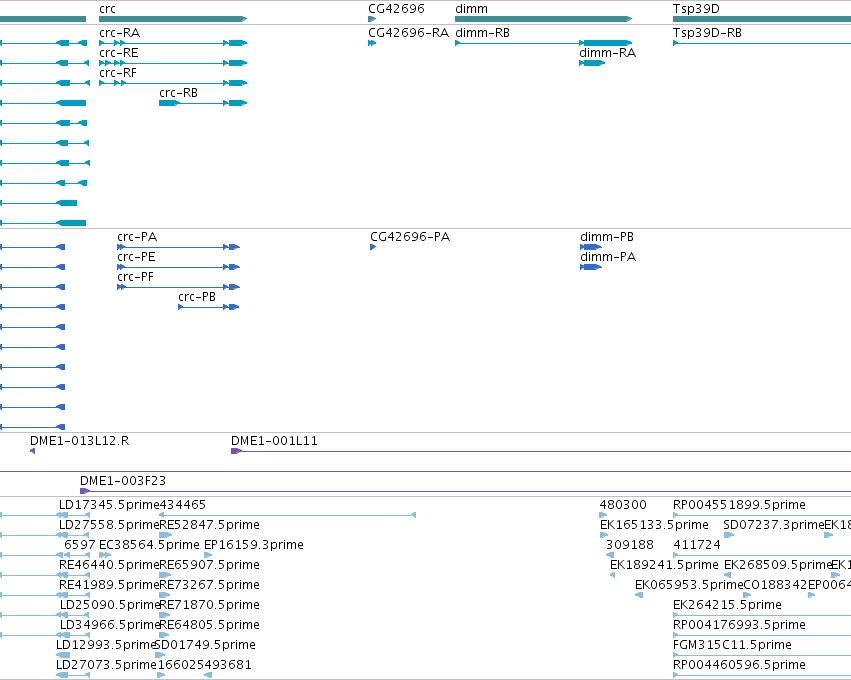The image size is (851, 680).
Task: Select the RE65907.5prime EST label
Action: [209, 565]
